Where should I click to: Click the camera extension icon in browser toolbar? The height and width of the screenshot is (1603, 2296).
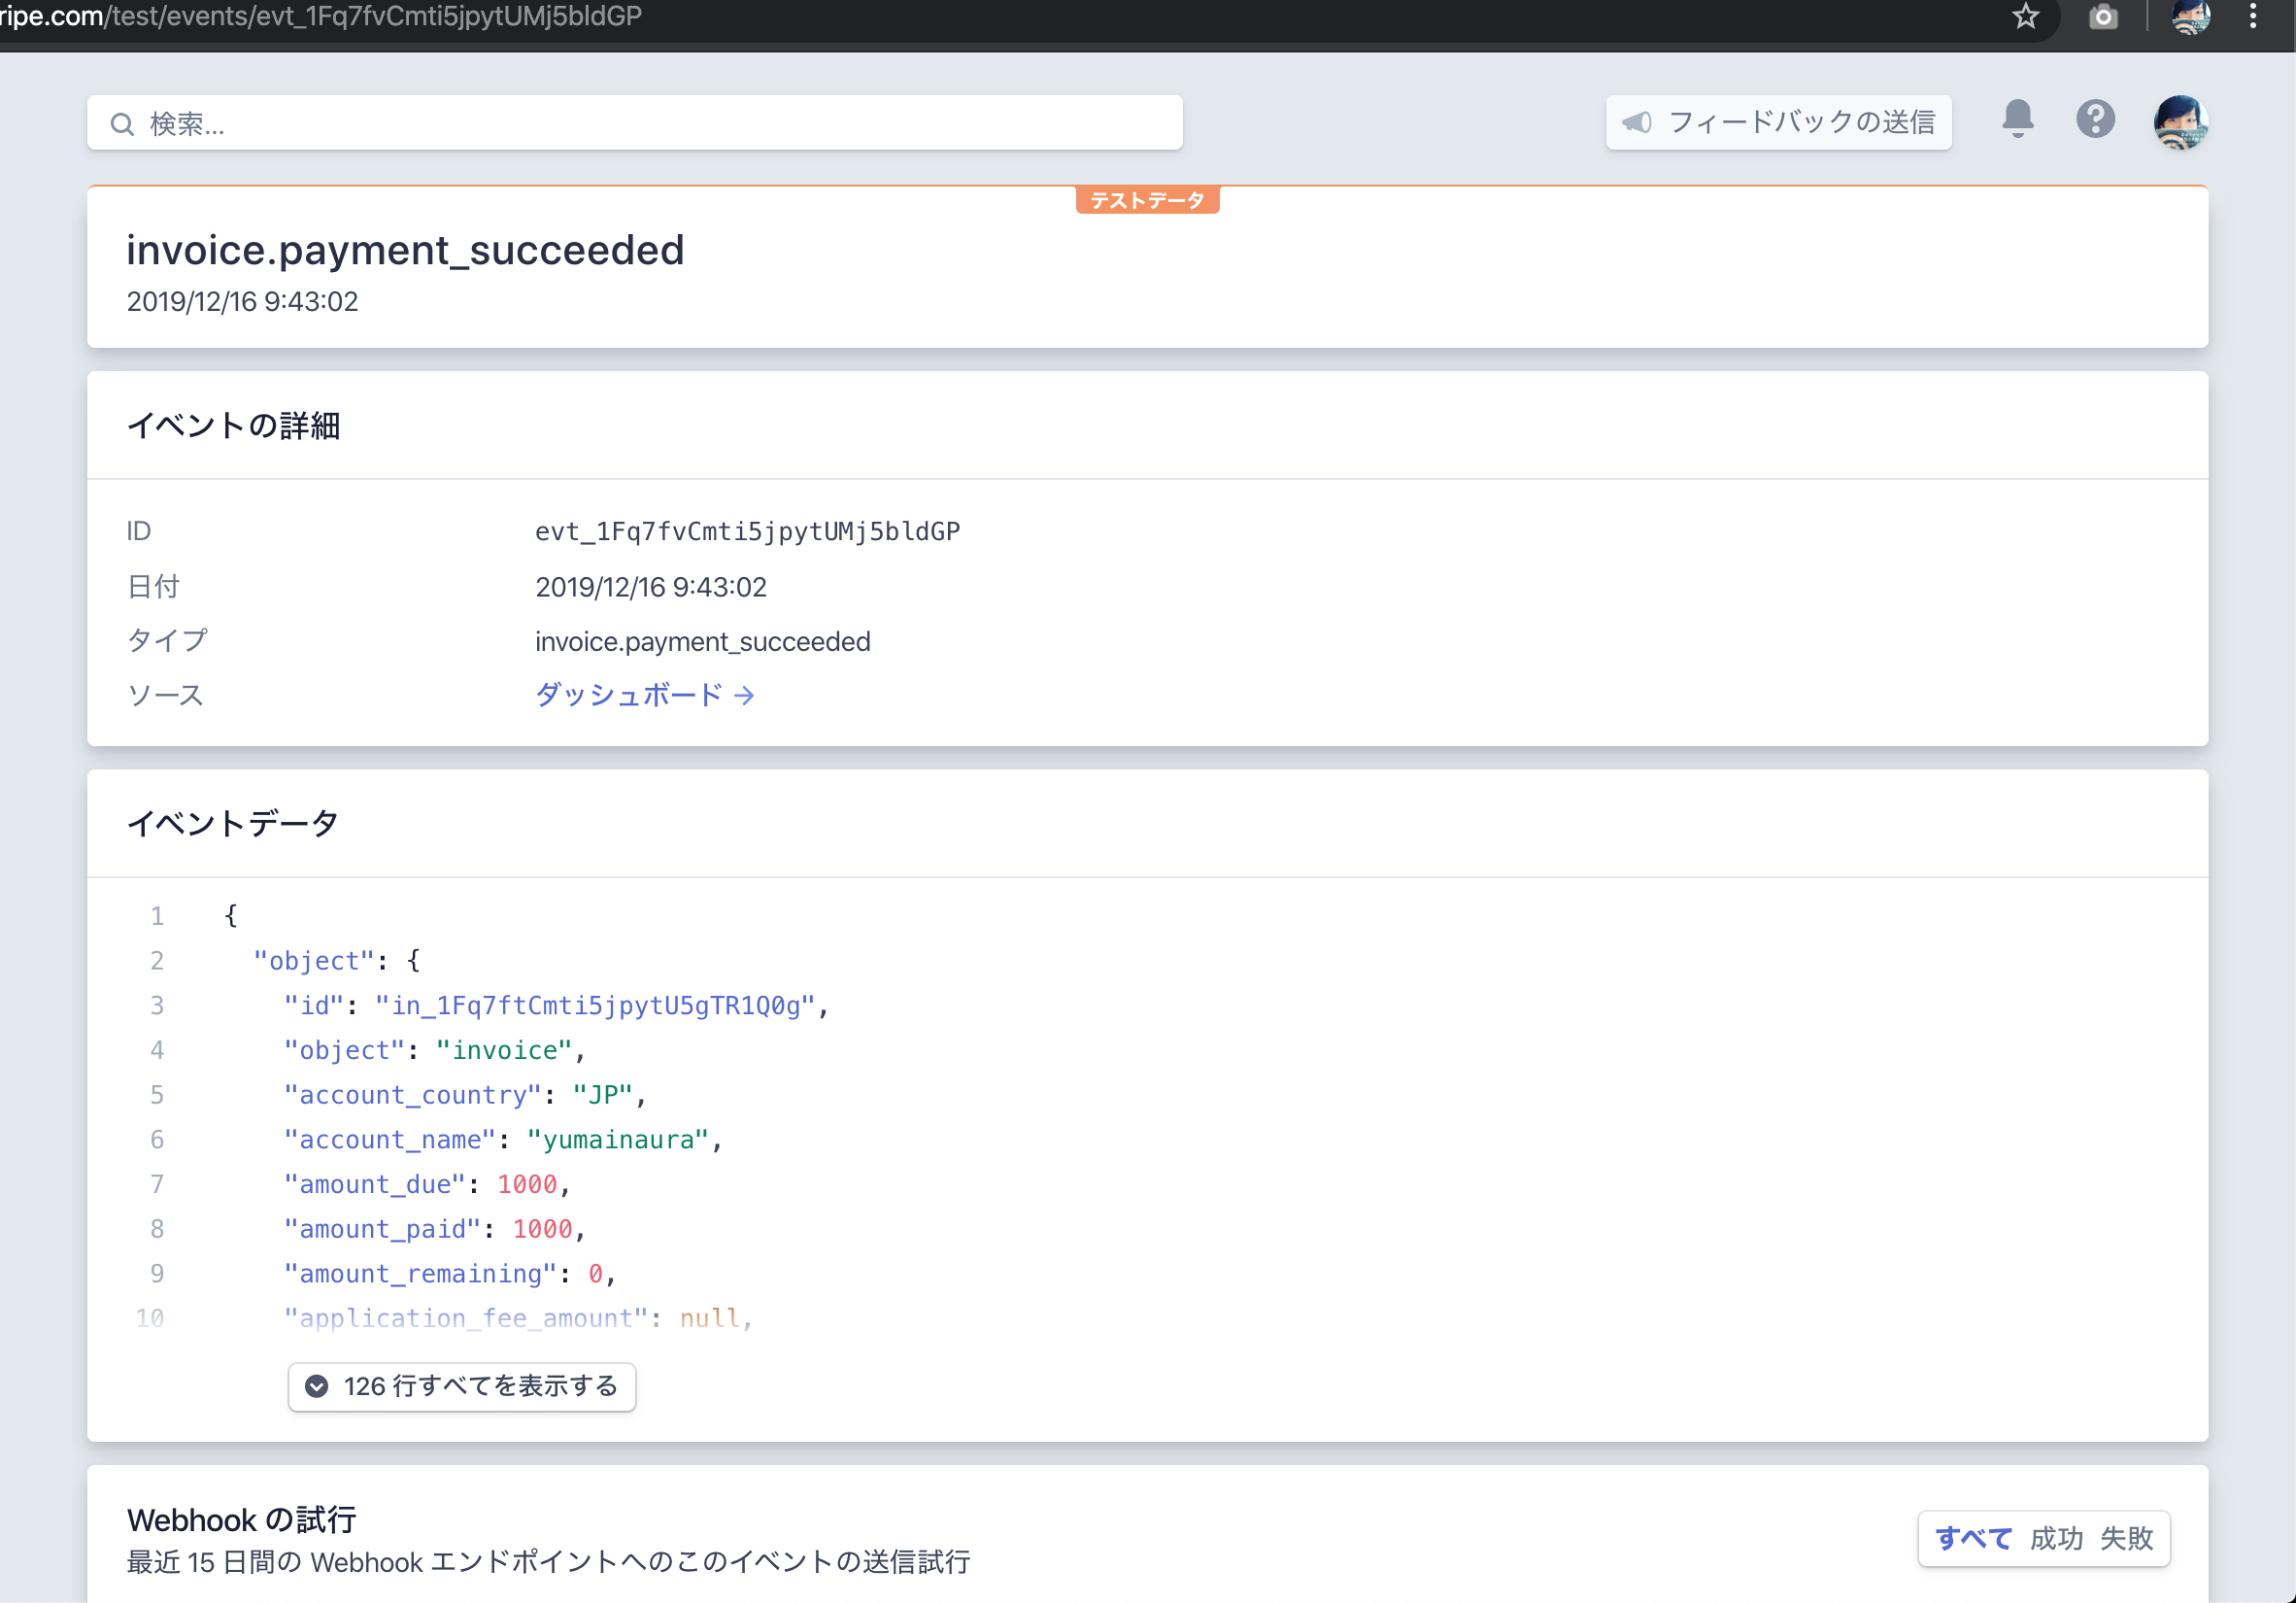[2103, 17]
